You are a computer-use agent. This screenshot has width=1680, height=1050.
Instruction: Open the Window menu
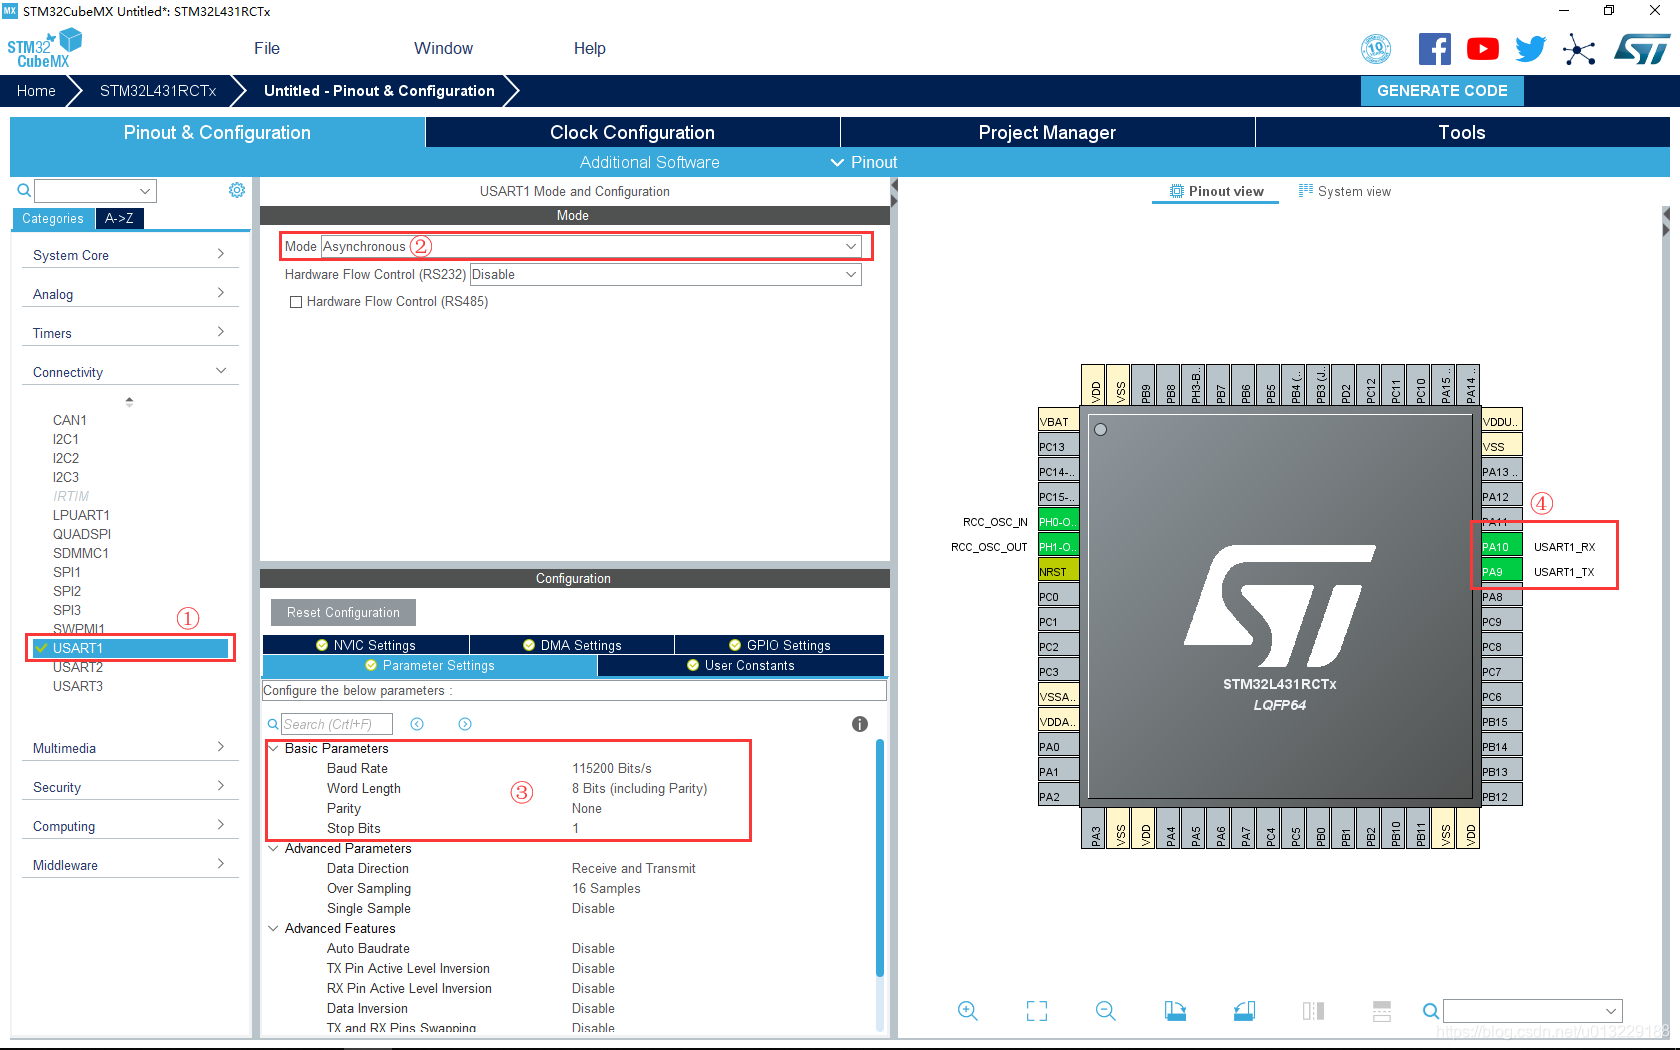click(444, 48)
